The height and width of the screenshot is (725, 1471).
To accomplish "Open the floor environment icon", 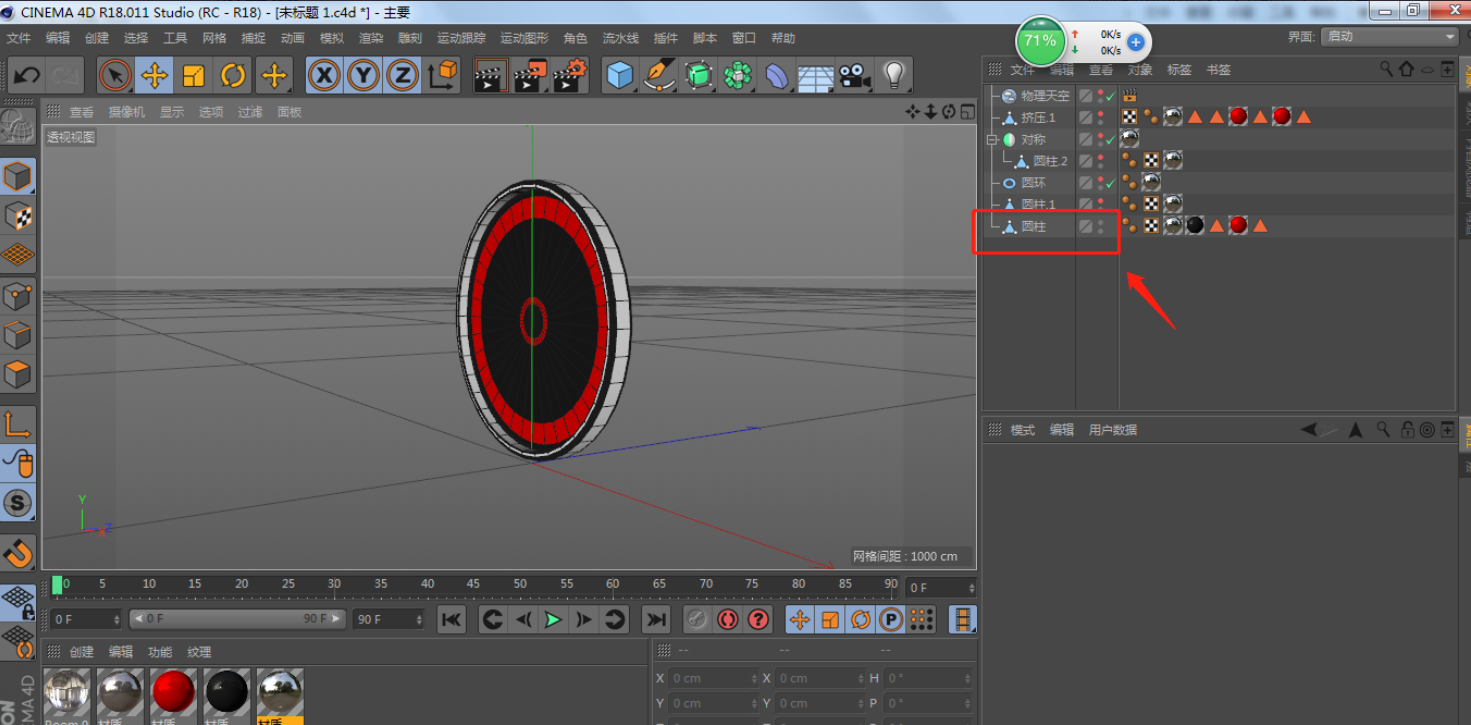I will pyautogui.click(x=816, y=75).
